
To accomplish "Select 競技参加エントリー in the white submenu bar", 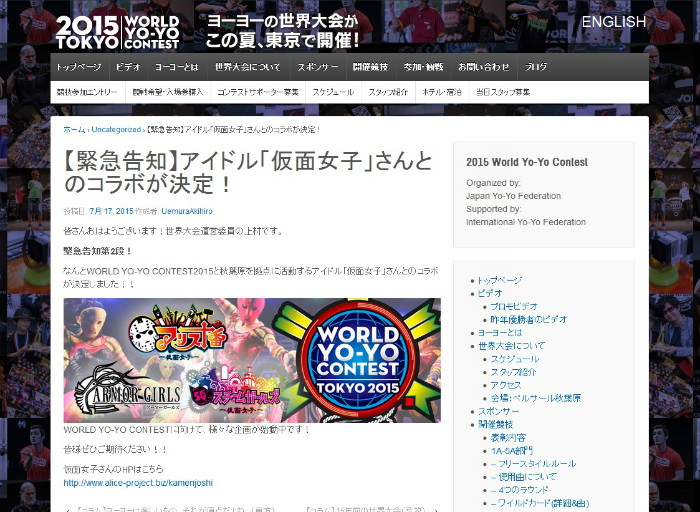I will tap(87, 92).
